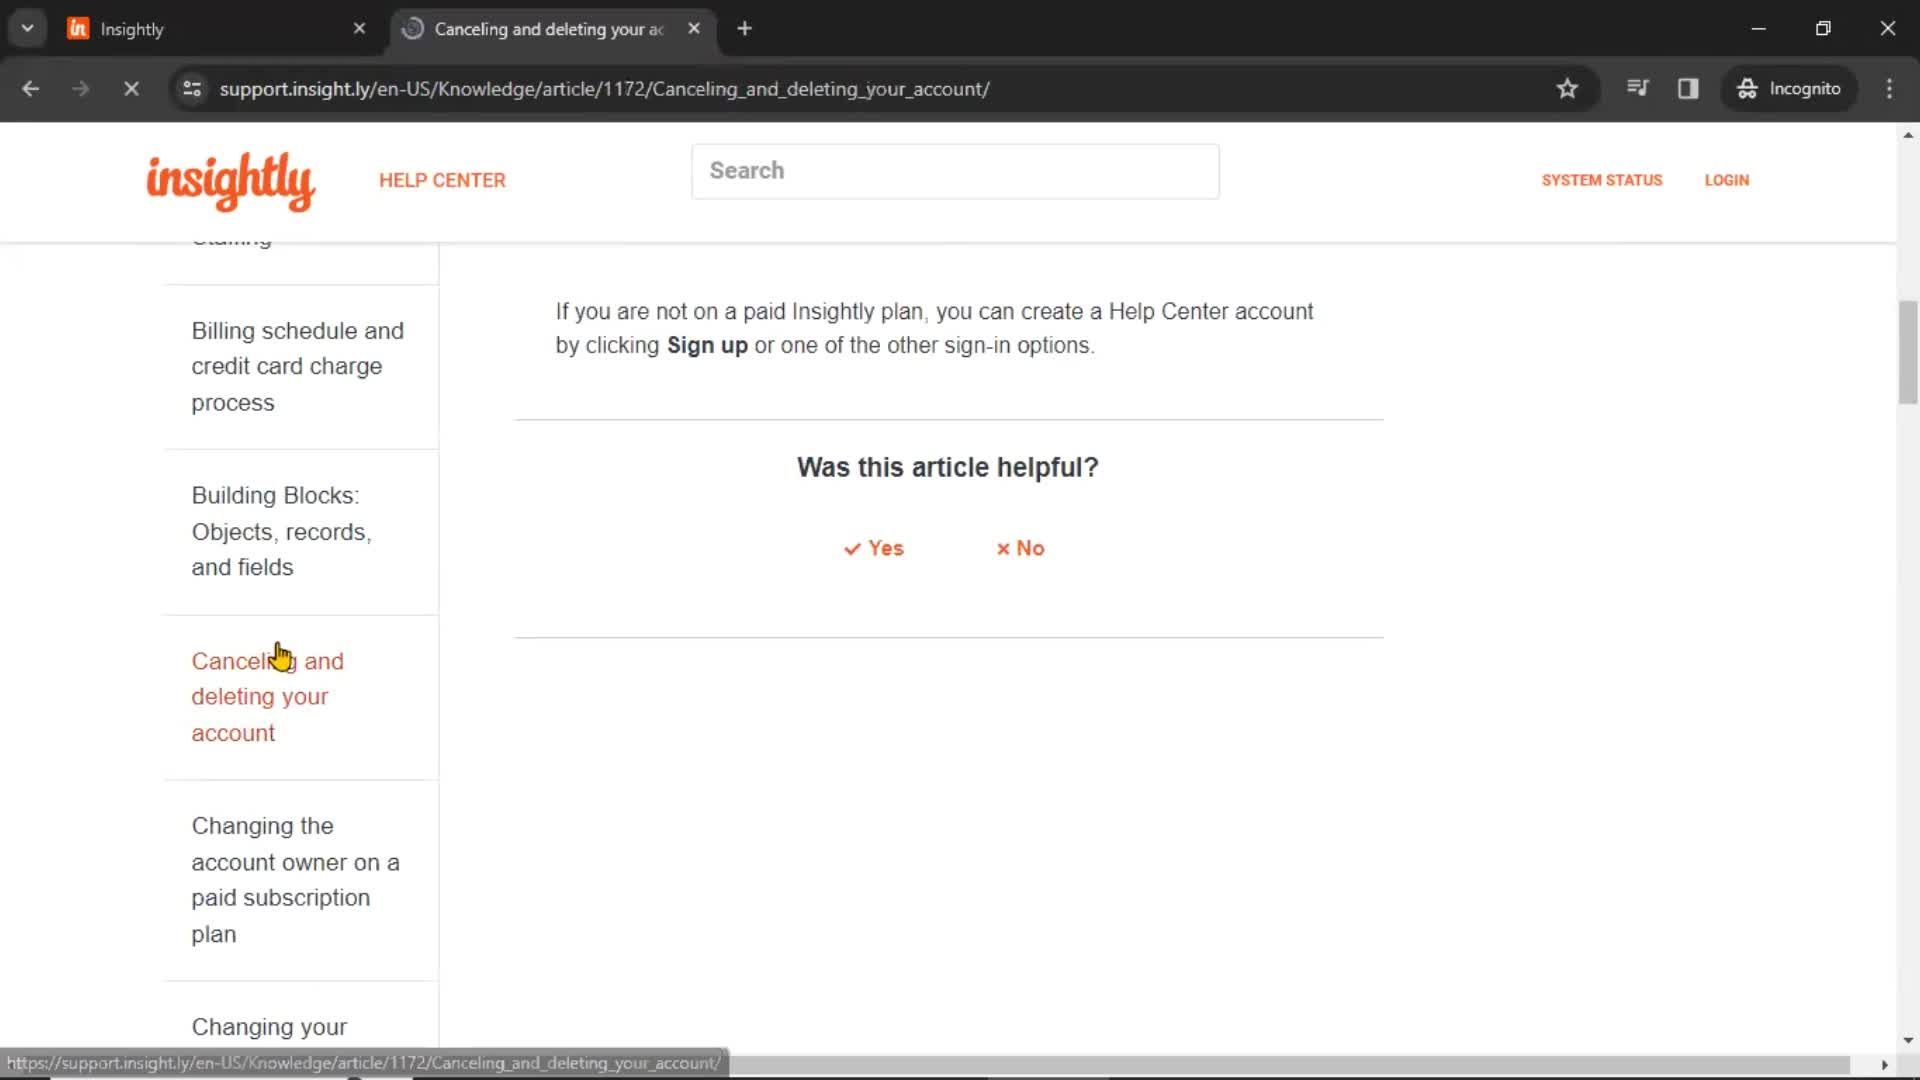Expand the tab search dropdown
Image resolution: width=1920 pixels, height=1080 pixels.
pos(27,29)
